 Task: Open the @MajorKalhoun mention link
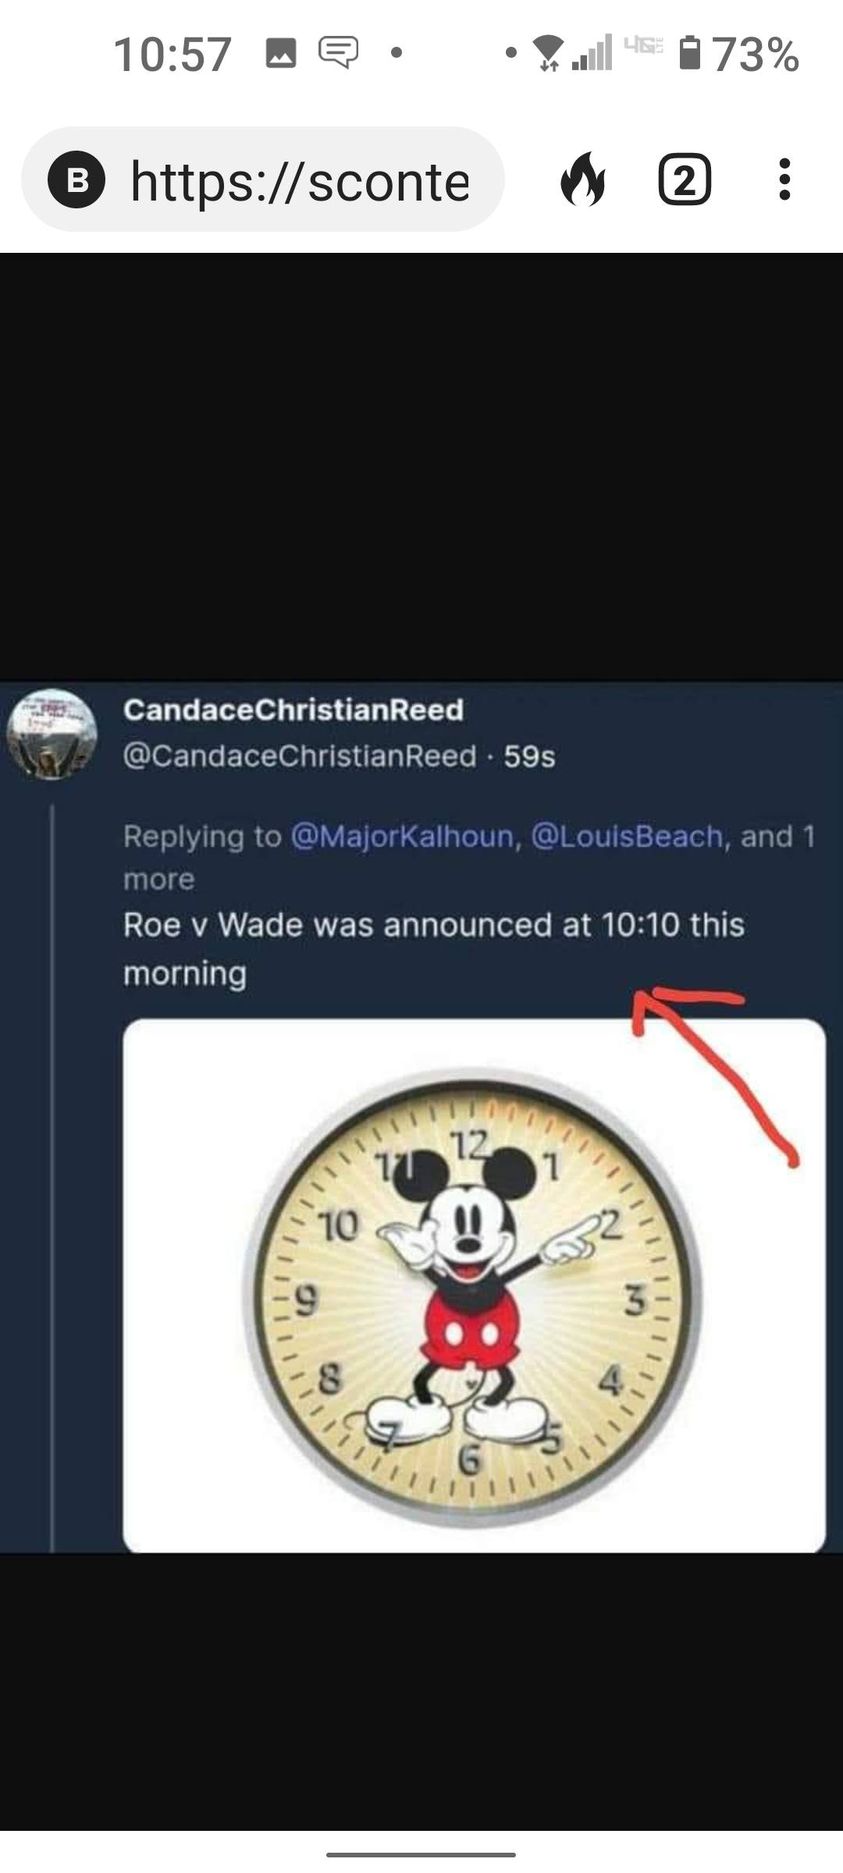click(x=402, y=836)
